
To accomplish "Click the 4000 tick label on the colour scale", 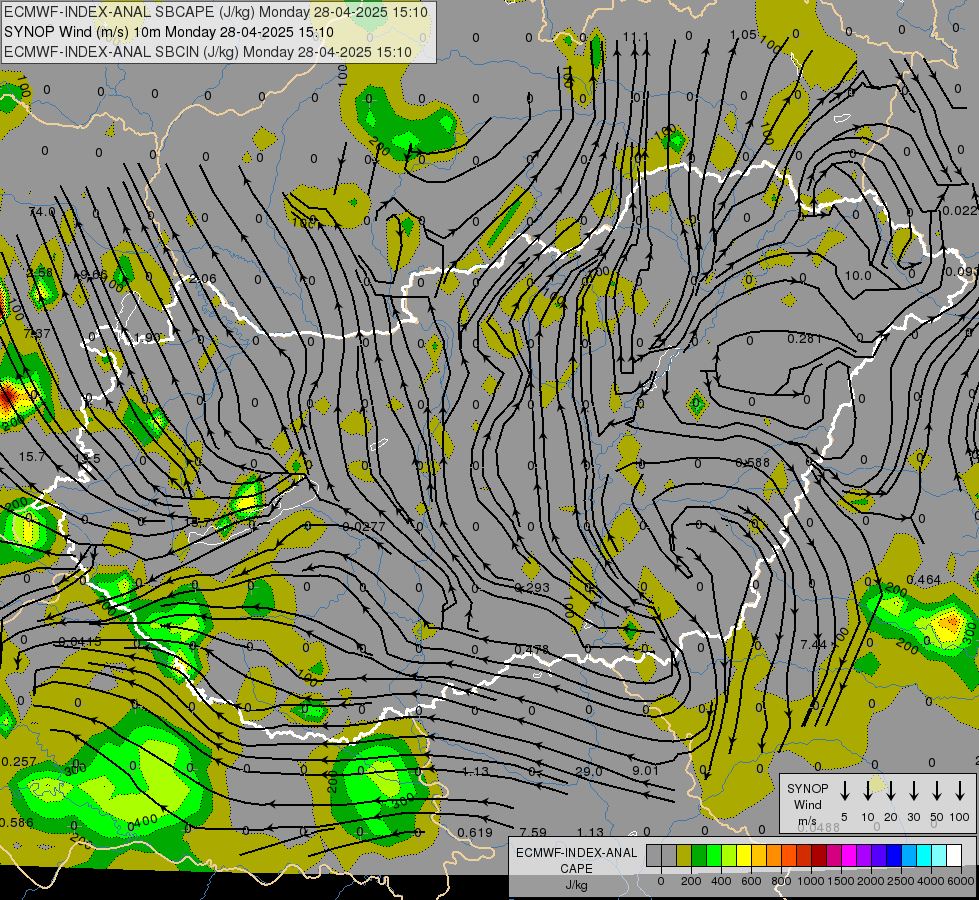I will coord(930,881).
